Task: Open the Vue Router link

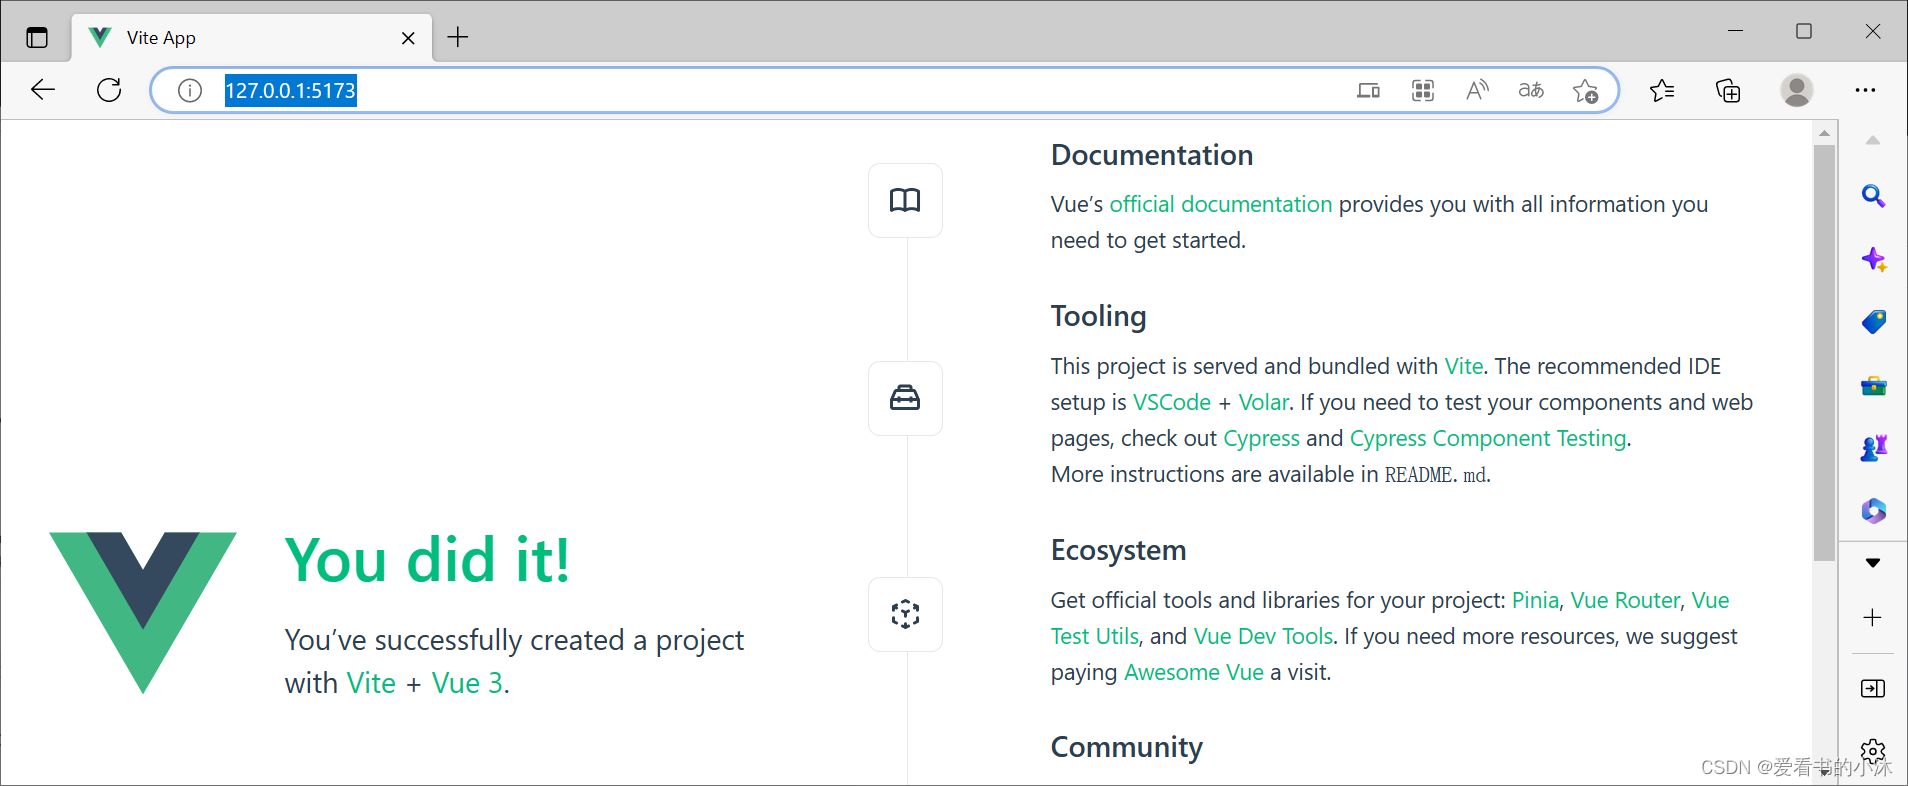Action: [1625, 600]
